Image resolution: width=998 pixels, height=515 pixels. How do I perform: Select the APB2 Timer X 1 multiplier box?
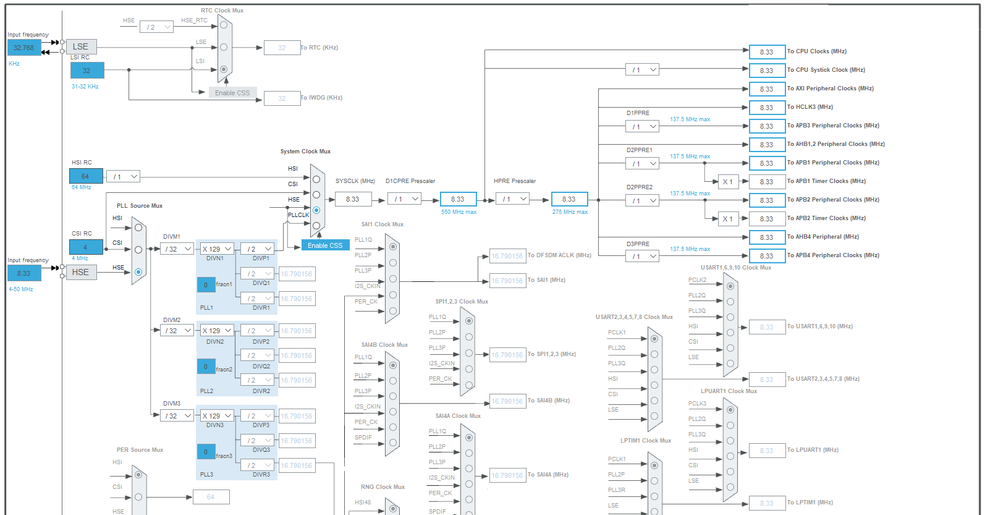point(728,218)
